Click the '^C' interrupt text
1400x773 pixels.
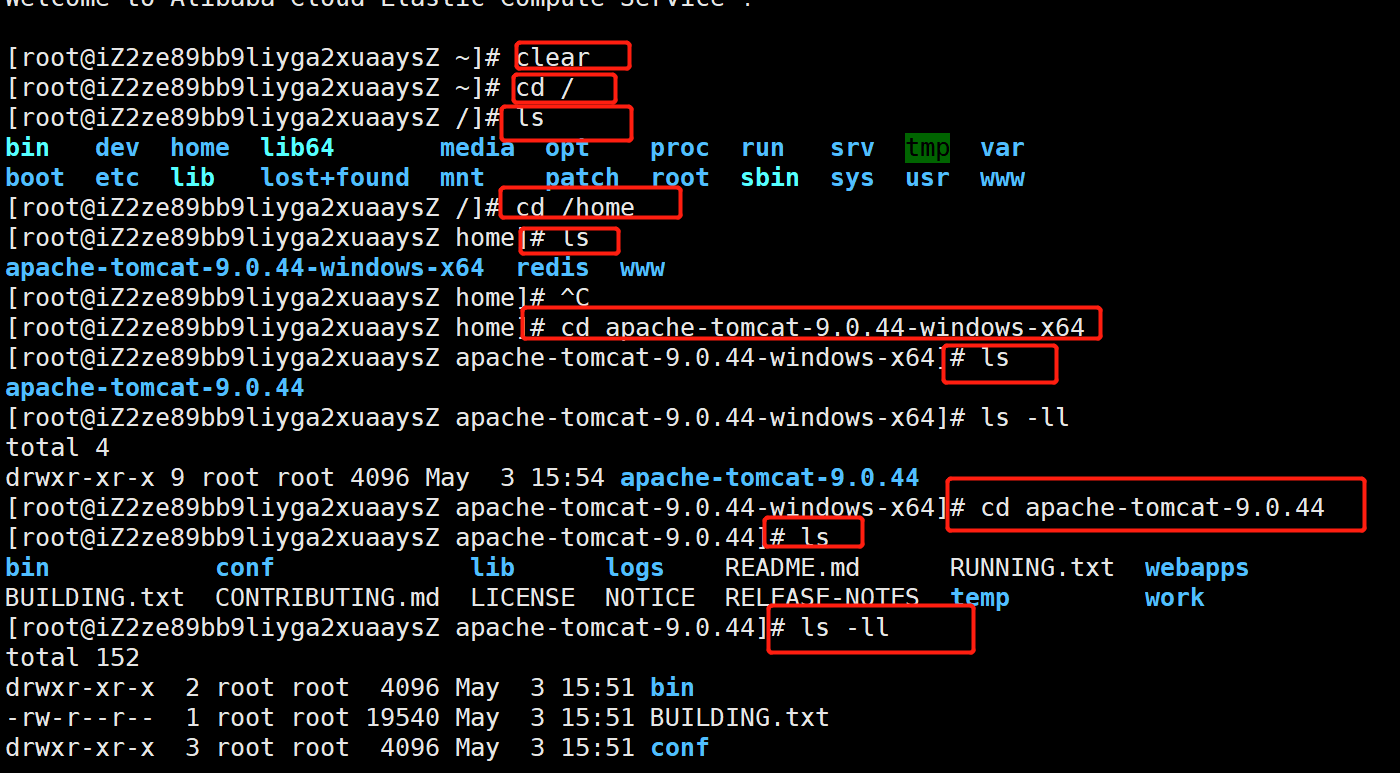pos(575,298)
